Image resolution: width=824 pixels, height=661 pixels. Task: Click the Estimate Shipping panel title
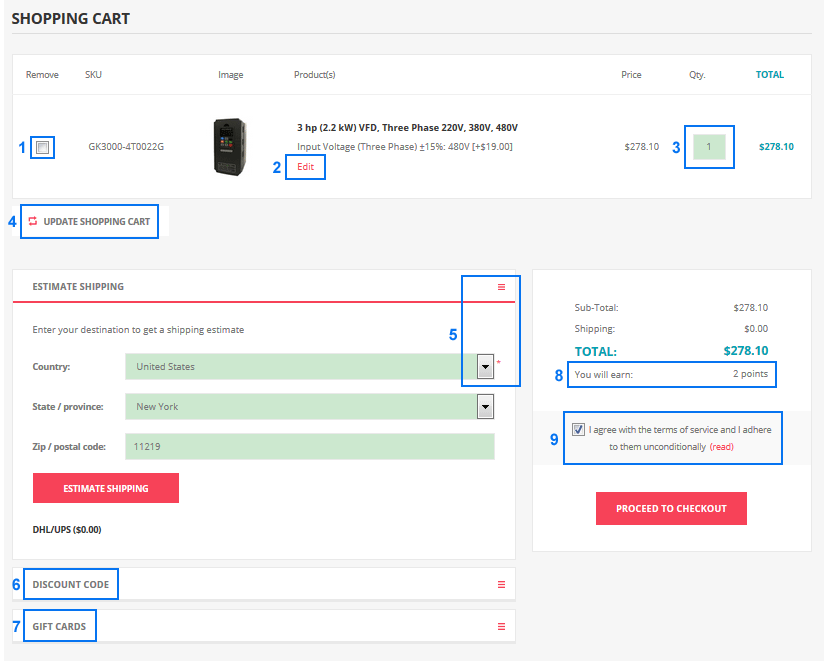[78, 286]
